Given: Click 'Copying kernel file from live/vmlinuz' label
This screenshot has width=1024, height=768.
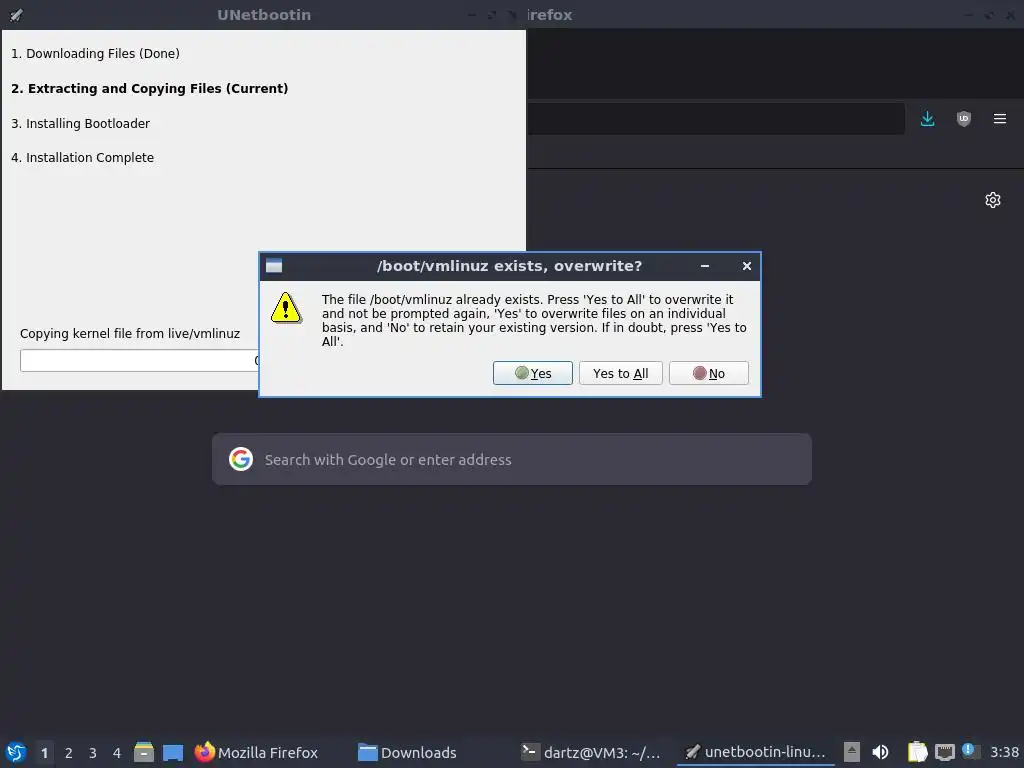Looking at the screenshot, I should (x=130, y=333).
